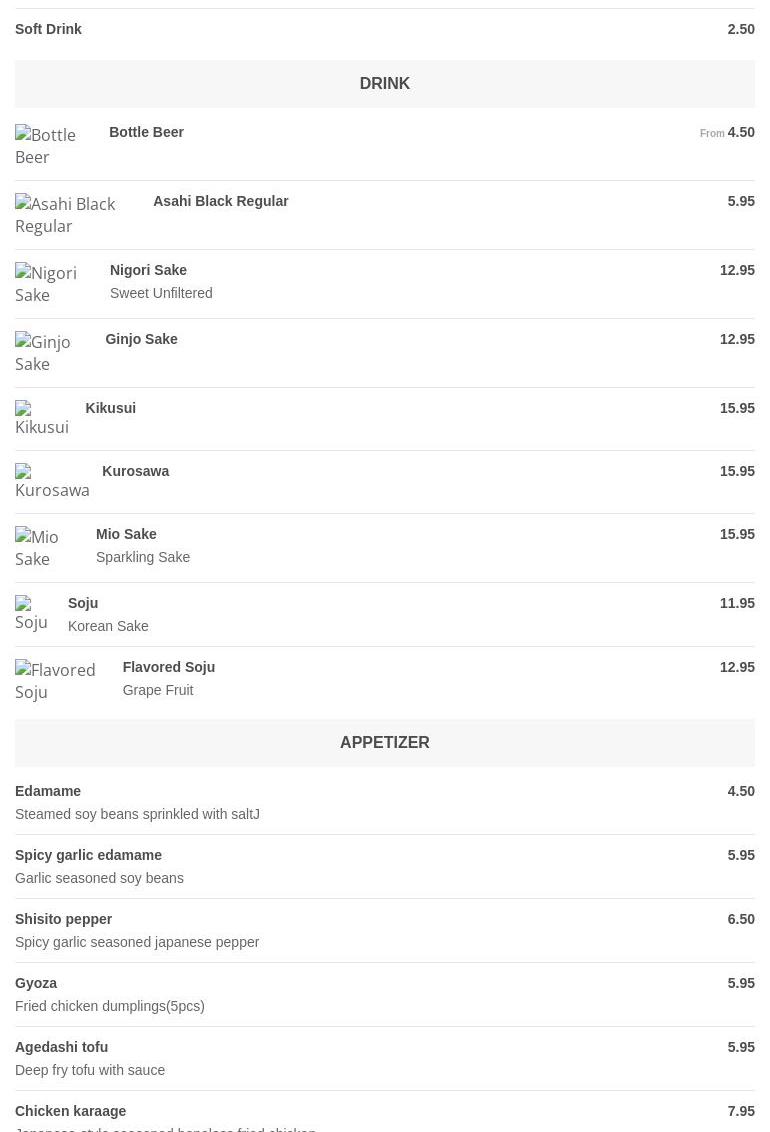Viewport: 770px width, 1132px height.
Task: Open the Gyoza menu item
Action: point(36,983)
